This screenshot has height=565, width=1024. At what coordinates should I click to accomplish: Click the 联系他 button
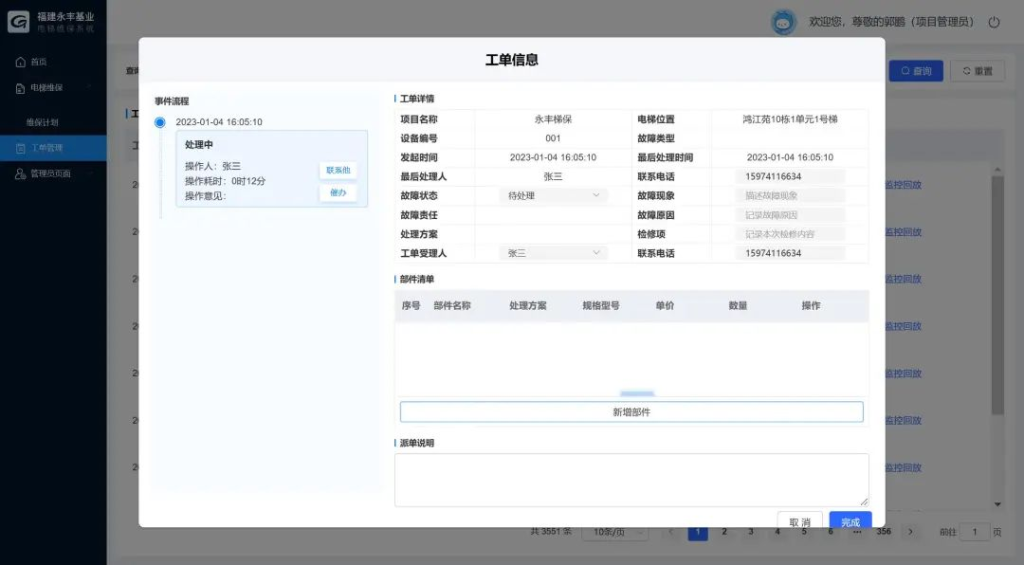point(338,171)
